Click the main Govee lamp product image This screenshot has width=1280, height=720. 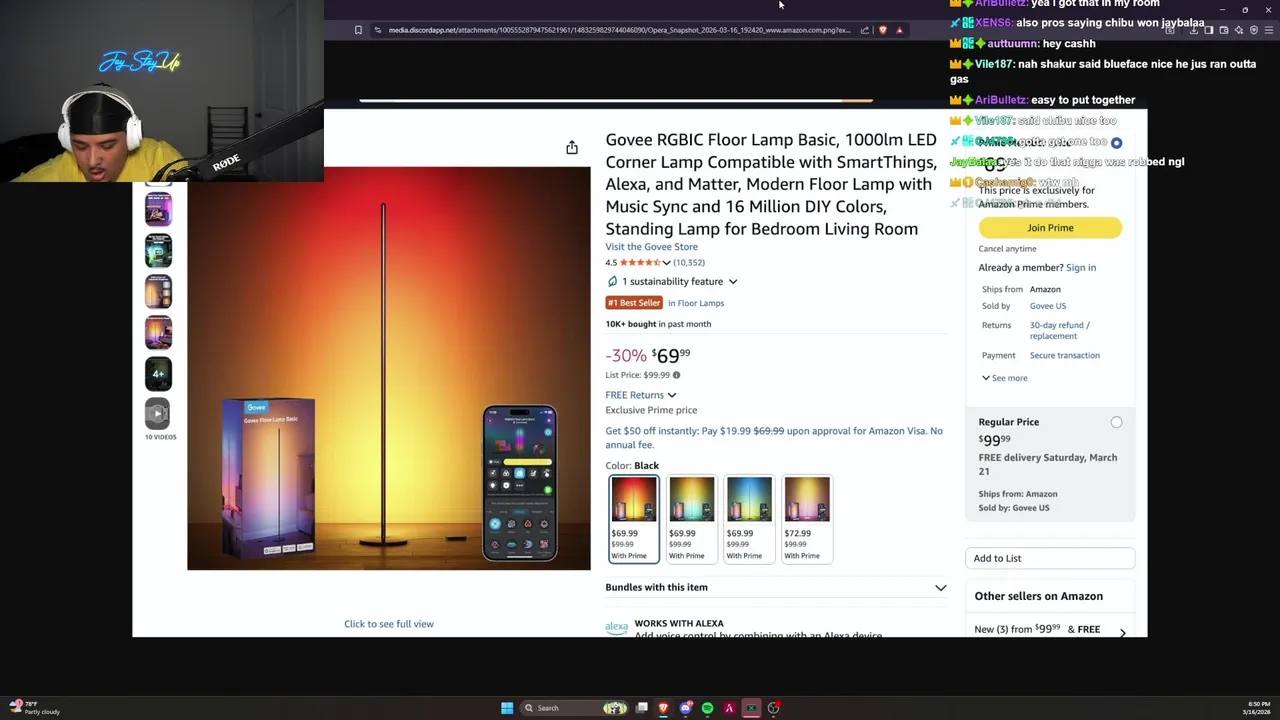[389, 368]
